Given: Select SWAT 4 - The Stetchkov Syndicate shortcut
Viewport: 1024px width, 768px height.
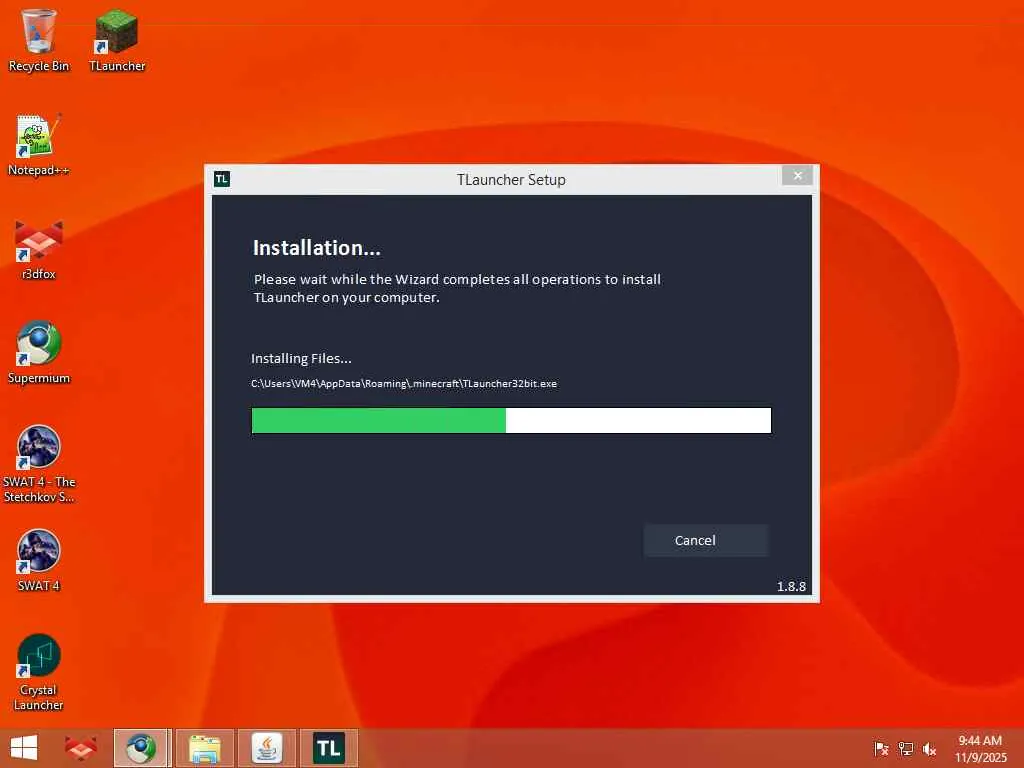Looking at the screenshot, I should [39, 464].
